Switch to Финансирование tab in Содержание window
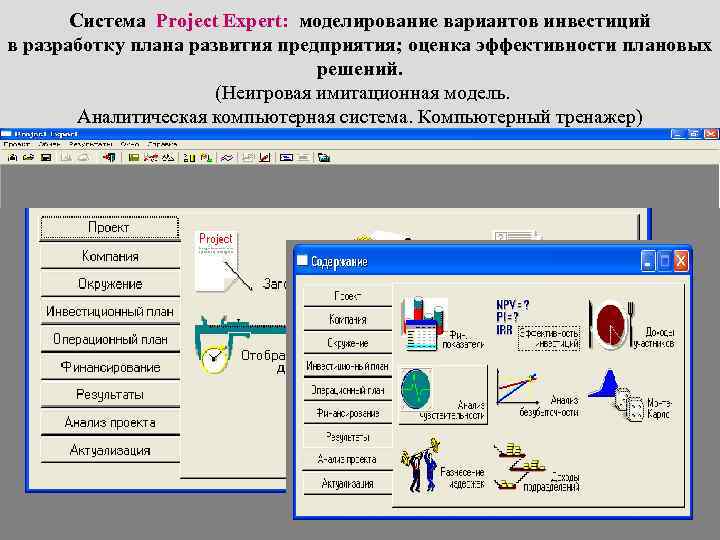Image resolution: width=720 pixels, height=540 pixels. click(x=348, y=413)
